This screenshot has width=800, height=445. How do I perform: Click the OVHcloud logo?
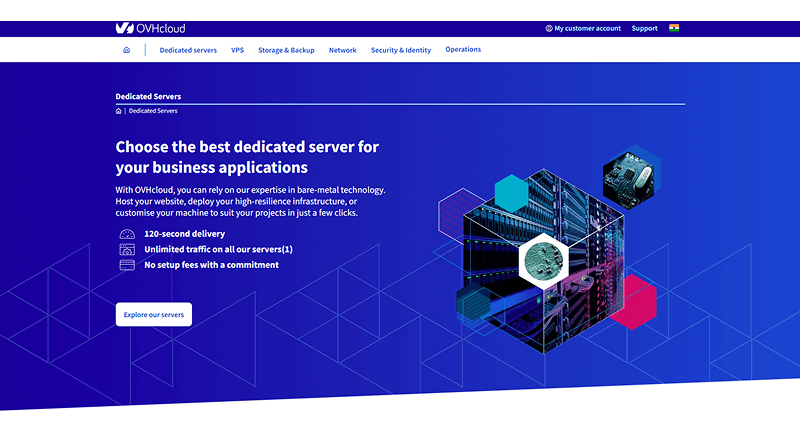point(150,28)
